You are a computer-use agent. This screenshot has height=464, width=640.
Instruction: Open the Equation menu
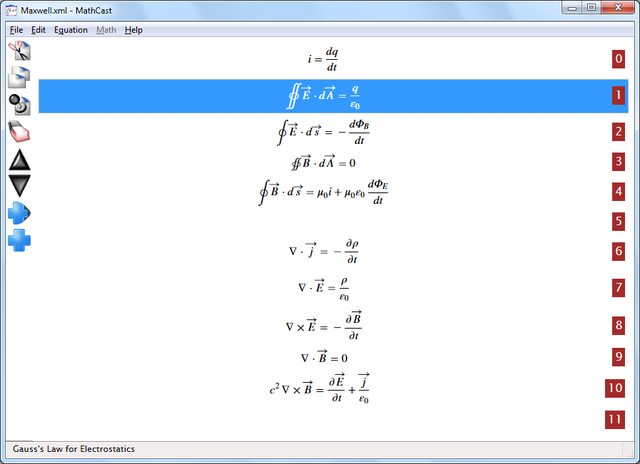71,30
